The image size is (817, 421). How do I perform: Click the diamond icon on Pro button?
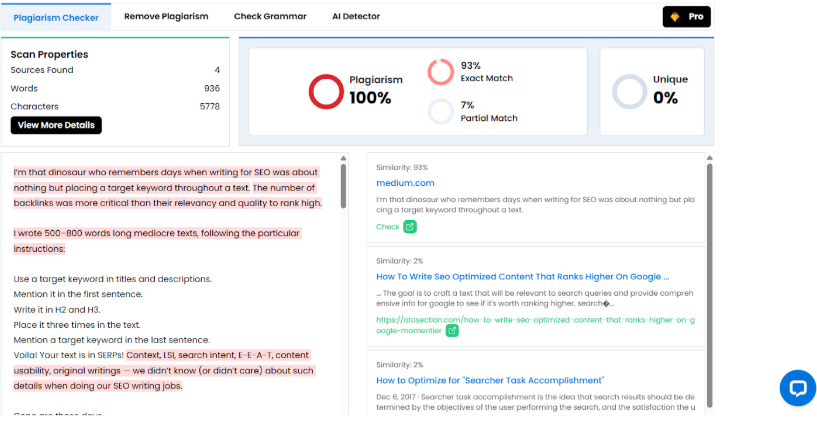click(676, 17)
